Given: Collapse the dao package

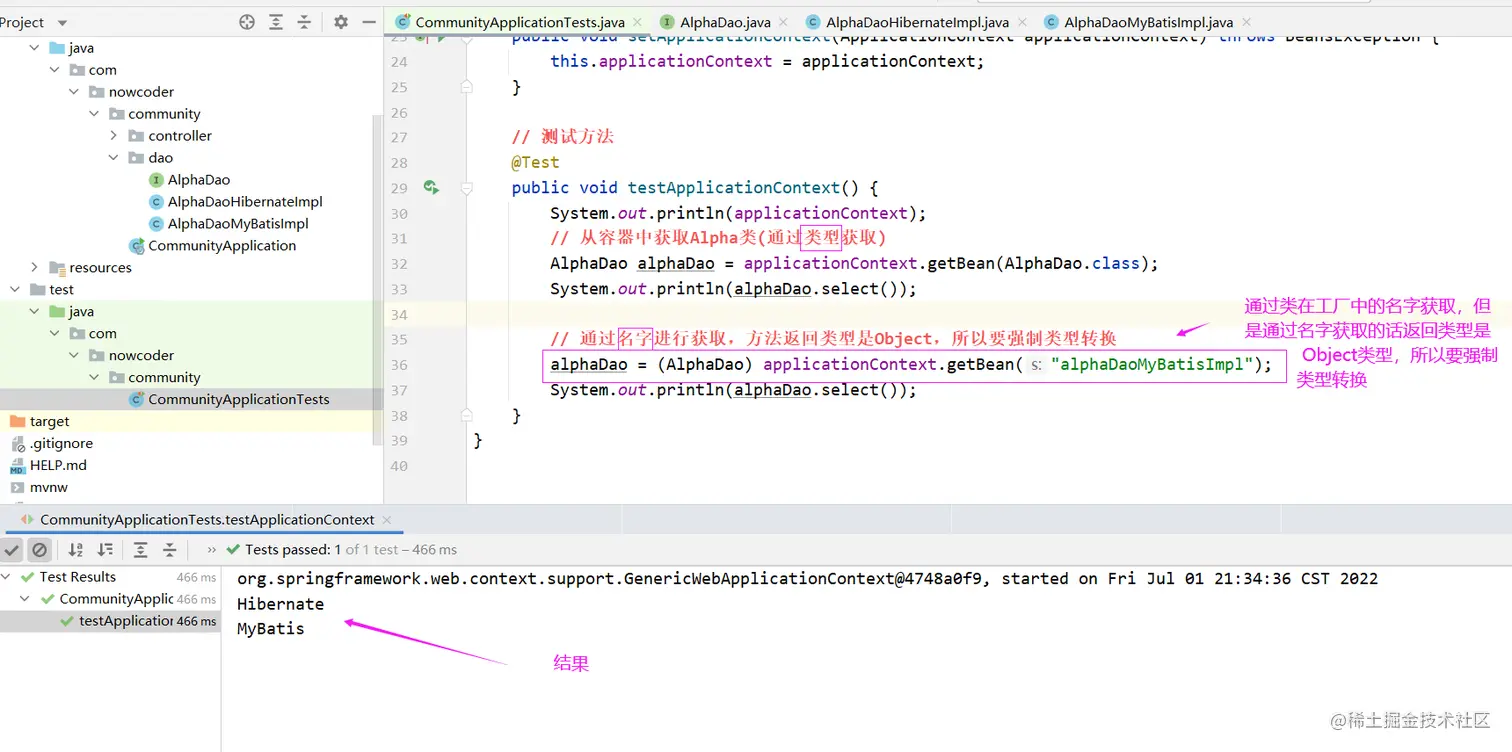Looking at the screenshot, I should click(114, 158).
